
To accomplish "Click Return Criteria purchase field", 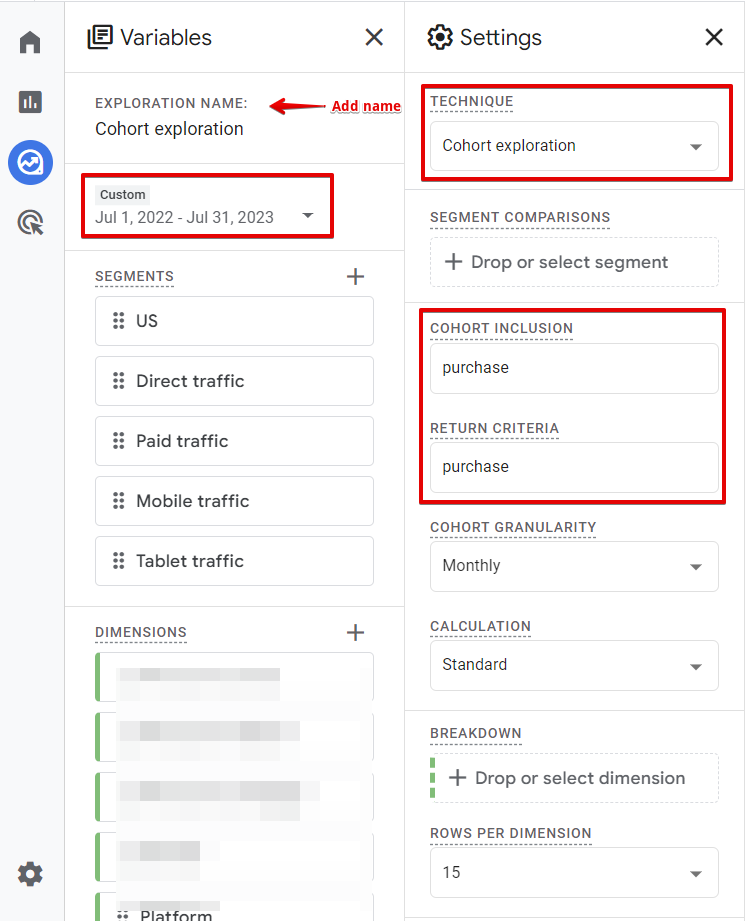I will [574, 468].
